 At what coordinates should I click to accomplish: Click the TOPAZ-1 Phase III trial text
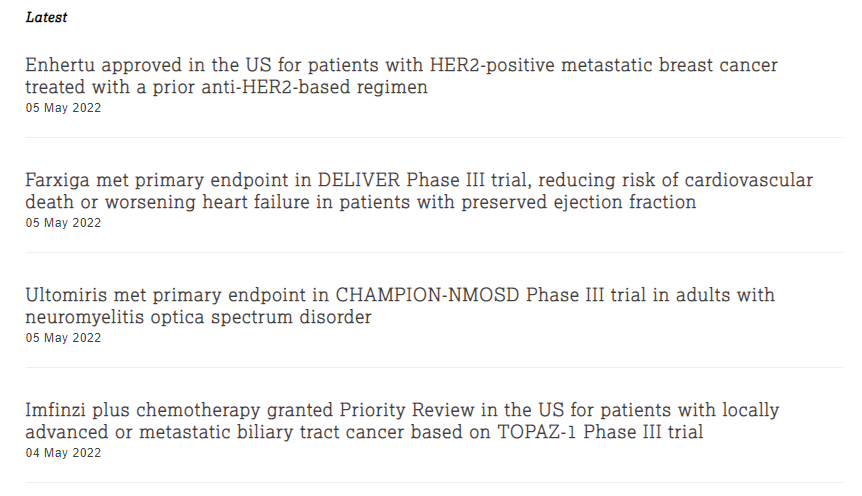point(600,432)
